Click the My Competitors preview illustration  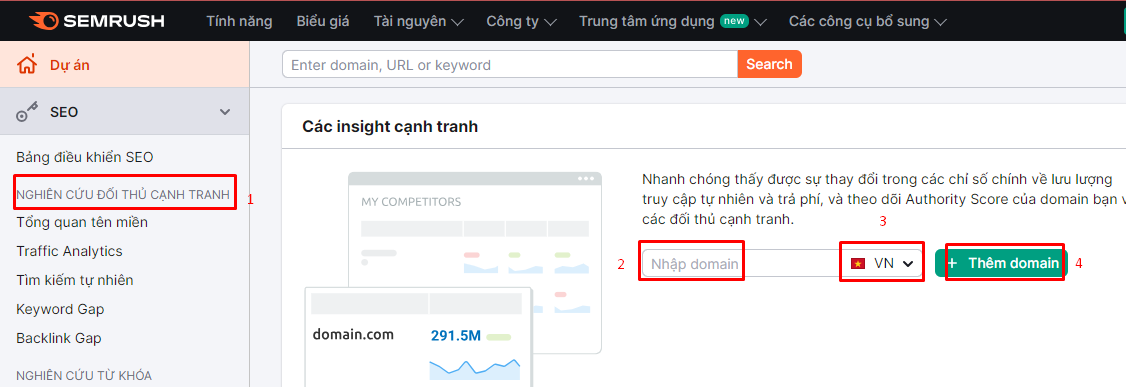(x=454, y=280)
